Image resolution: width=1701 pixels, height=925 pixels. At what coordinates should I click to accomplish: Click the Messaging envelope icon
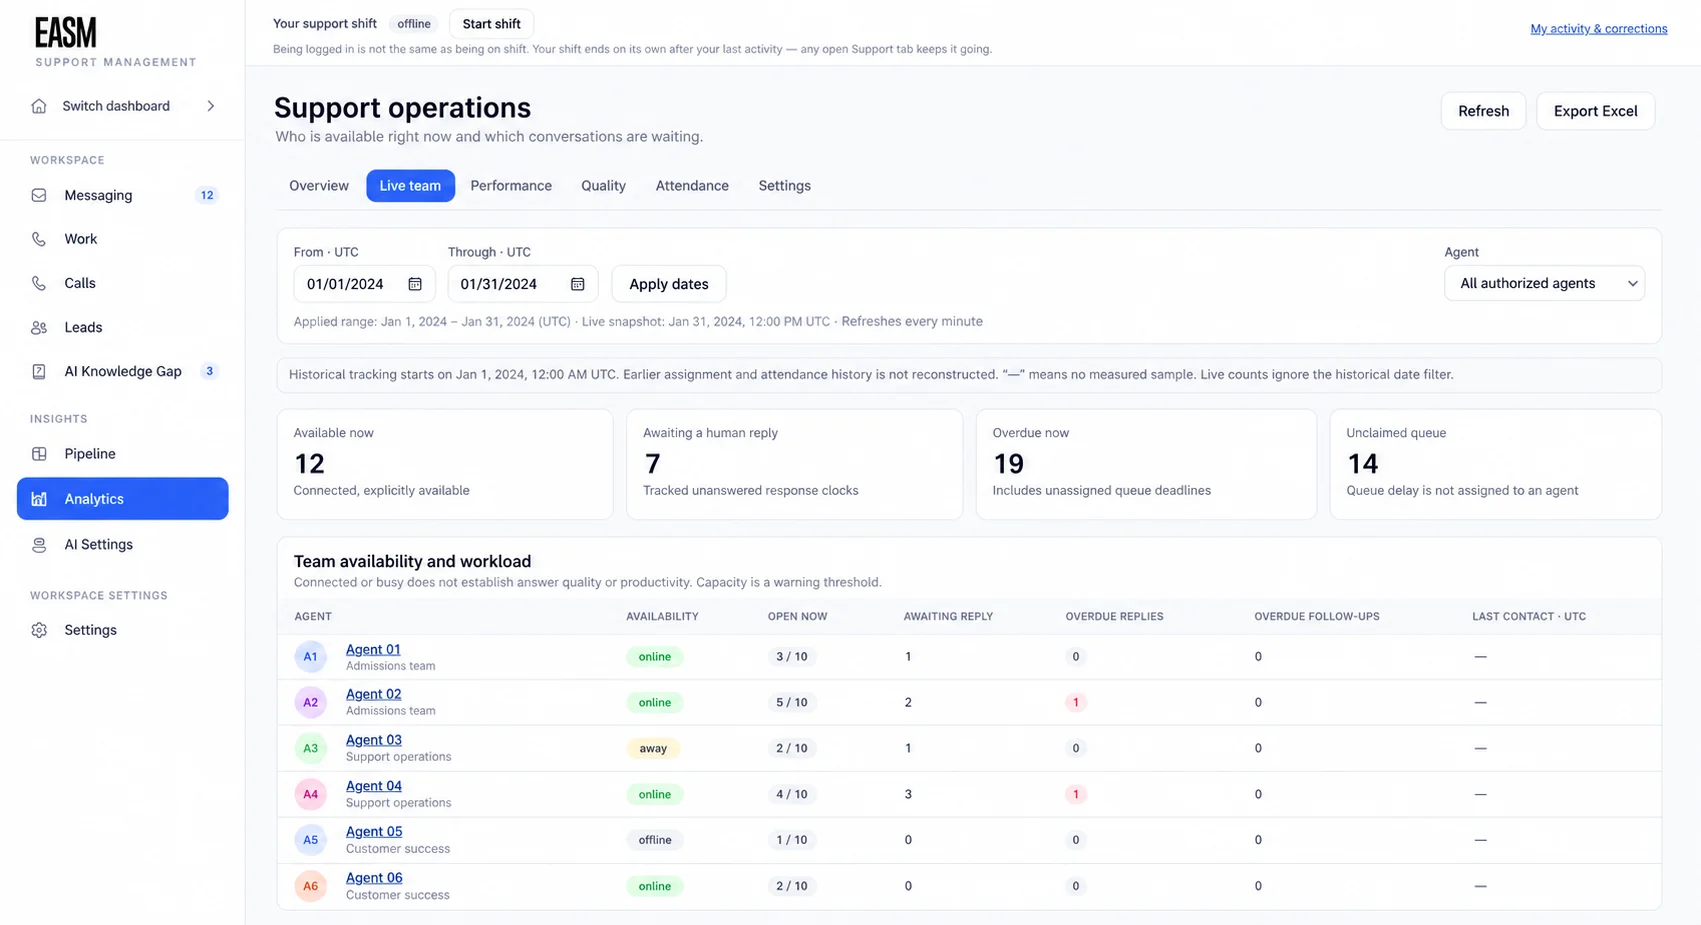[39, 195]
